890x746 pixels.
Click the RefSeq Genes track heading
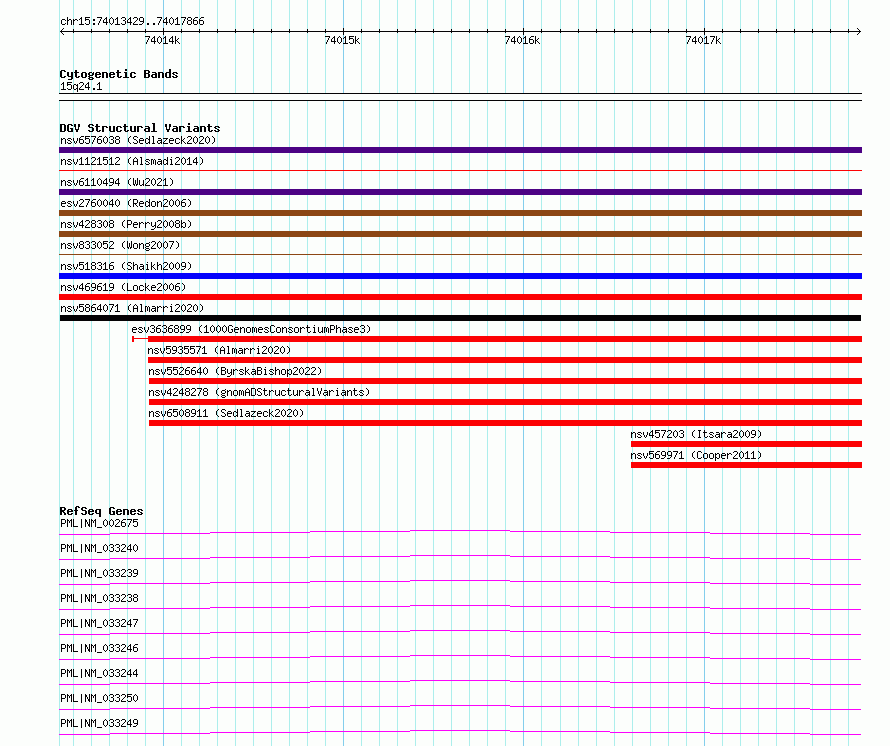tap(101, 511)
